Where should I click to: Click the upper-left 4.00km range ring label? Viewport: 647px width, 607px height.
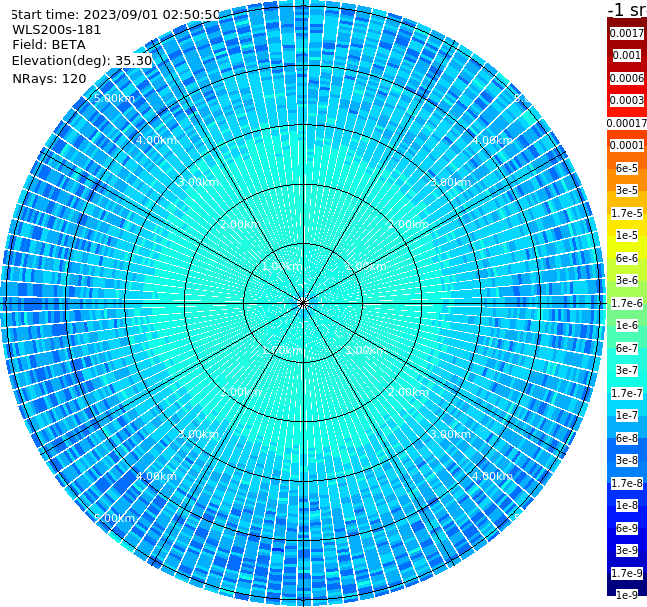click(156, 140)
